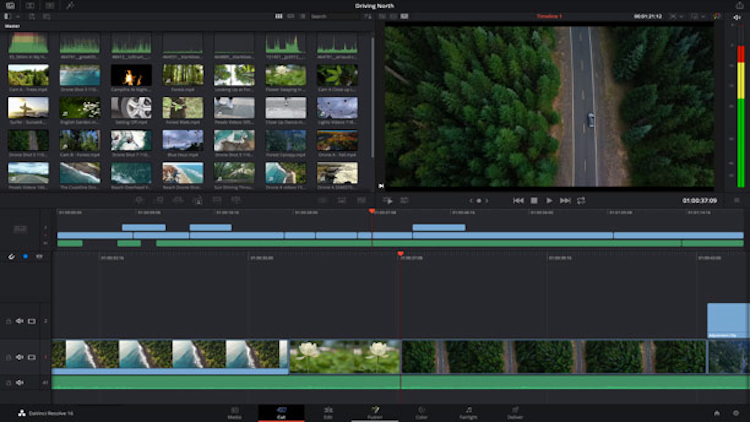Switch media pool to filmstrip view

point(291,16)
